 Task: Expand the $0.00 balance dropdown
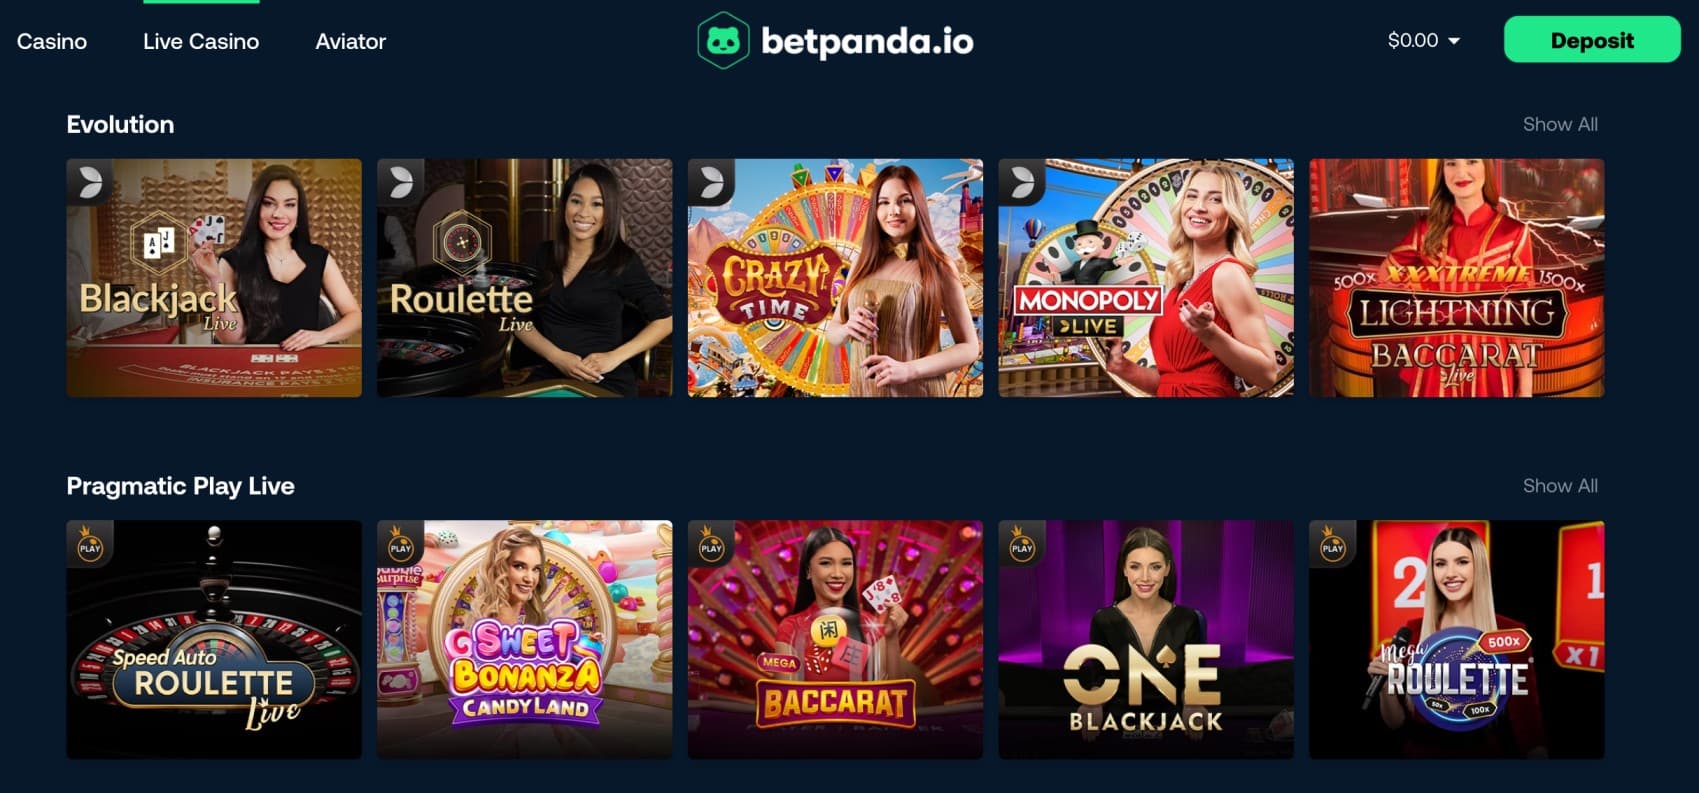pos(1423,41)
